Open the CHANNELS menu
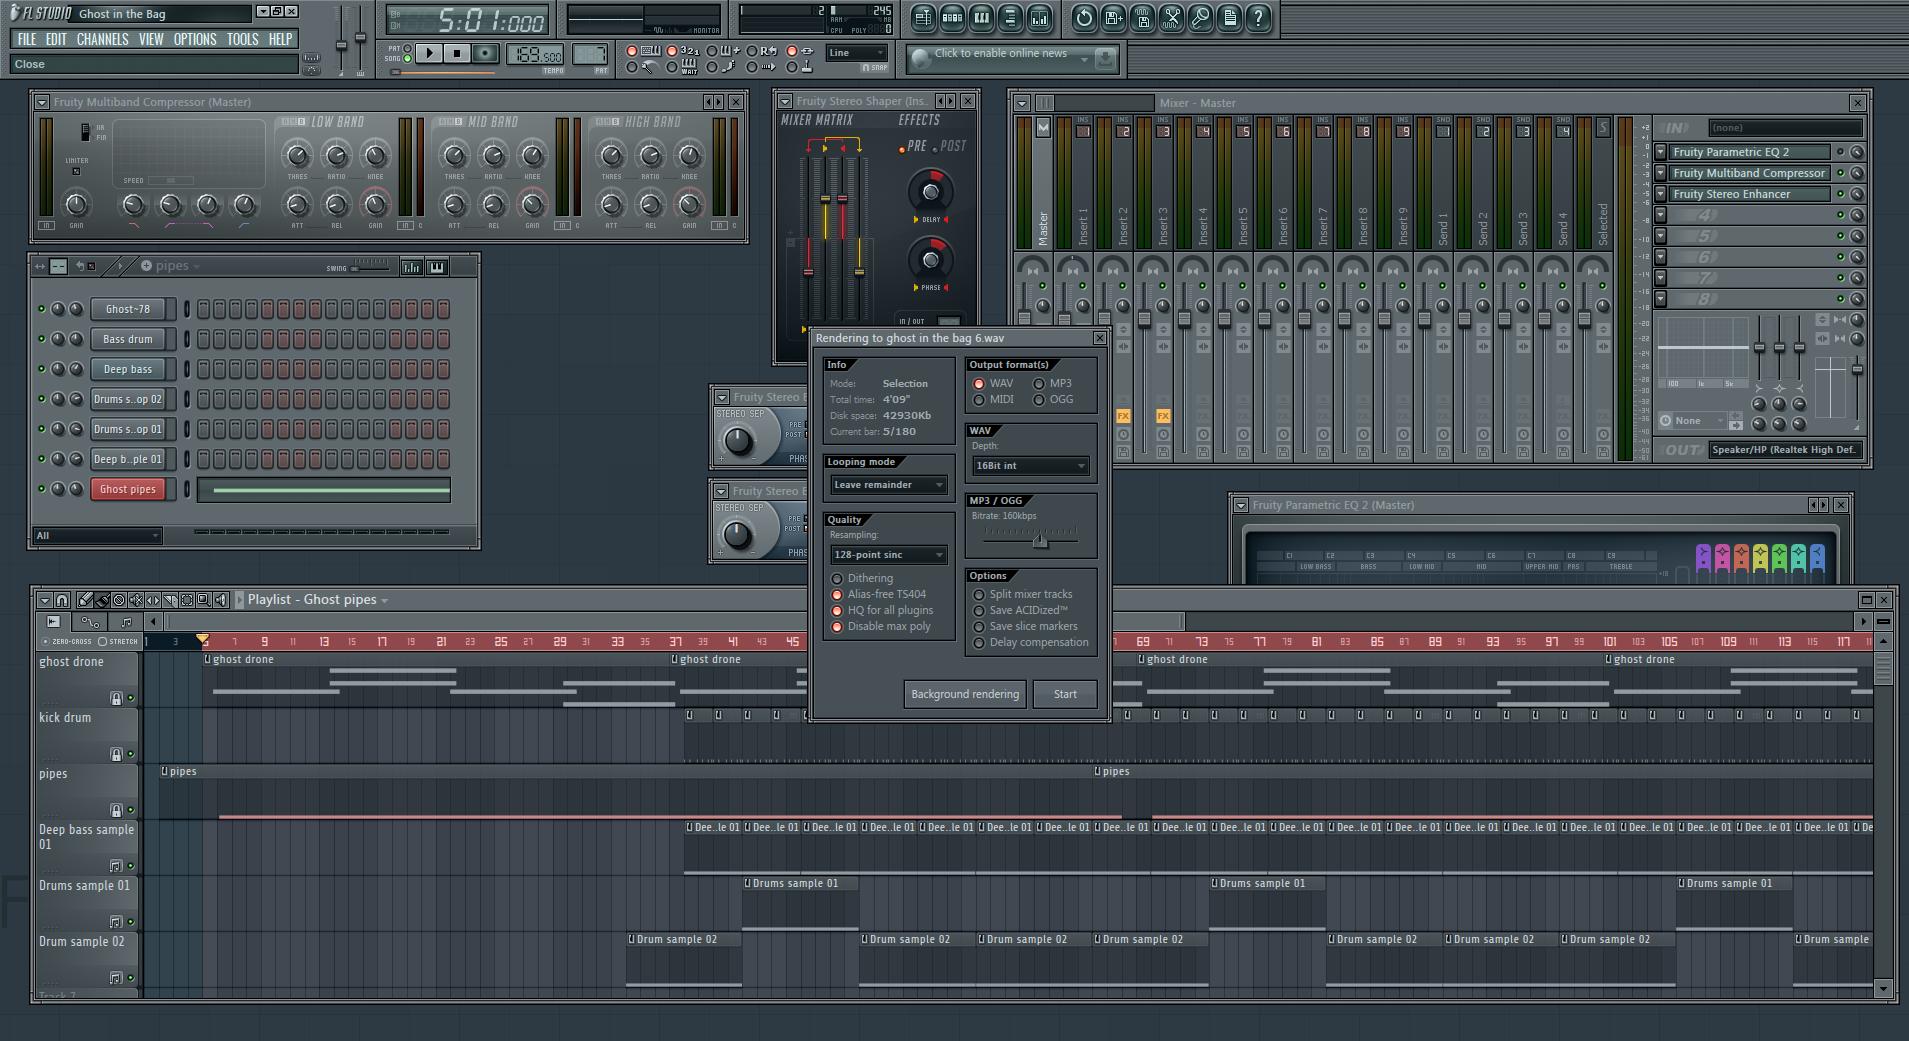The width and height of the screenshot is (1909, 1041). pos(102,39)
